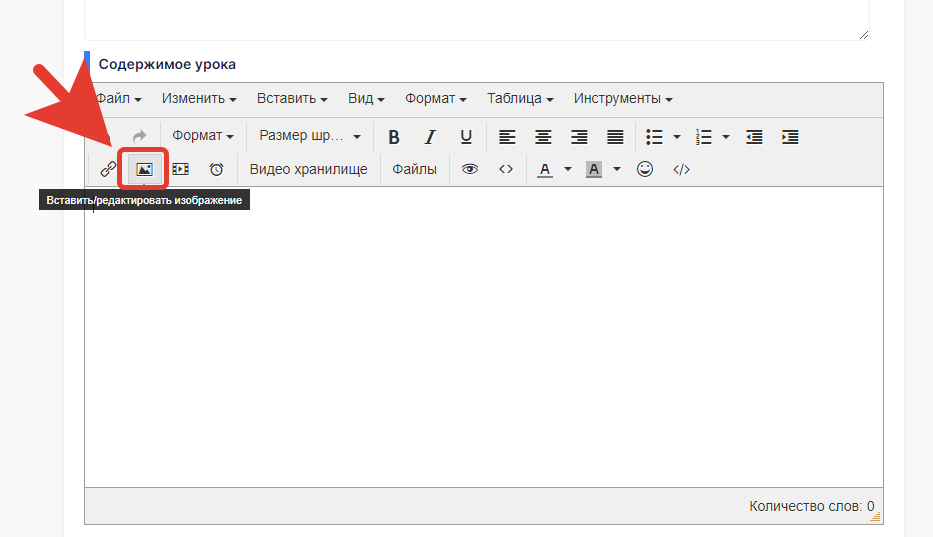
Task: Click the redo arrow icon
Action: [x=139, y=136]
